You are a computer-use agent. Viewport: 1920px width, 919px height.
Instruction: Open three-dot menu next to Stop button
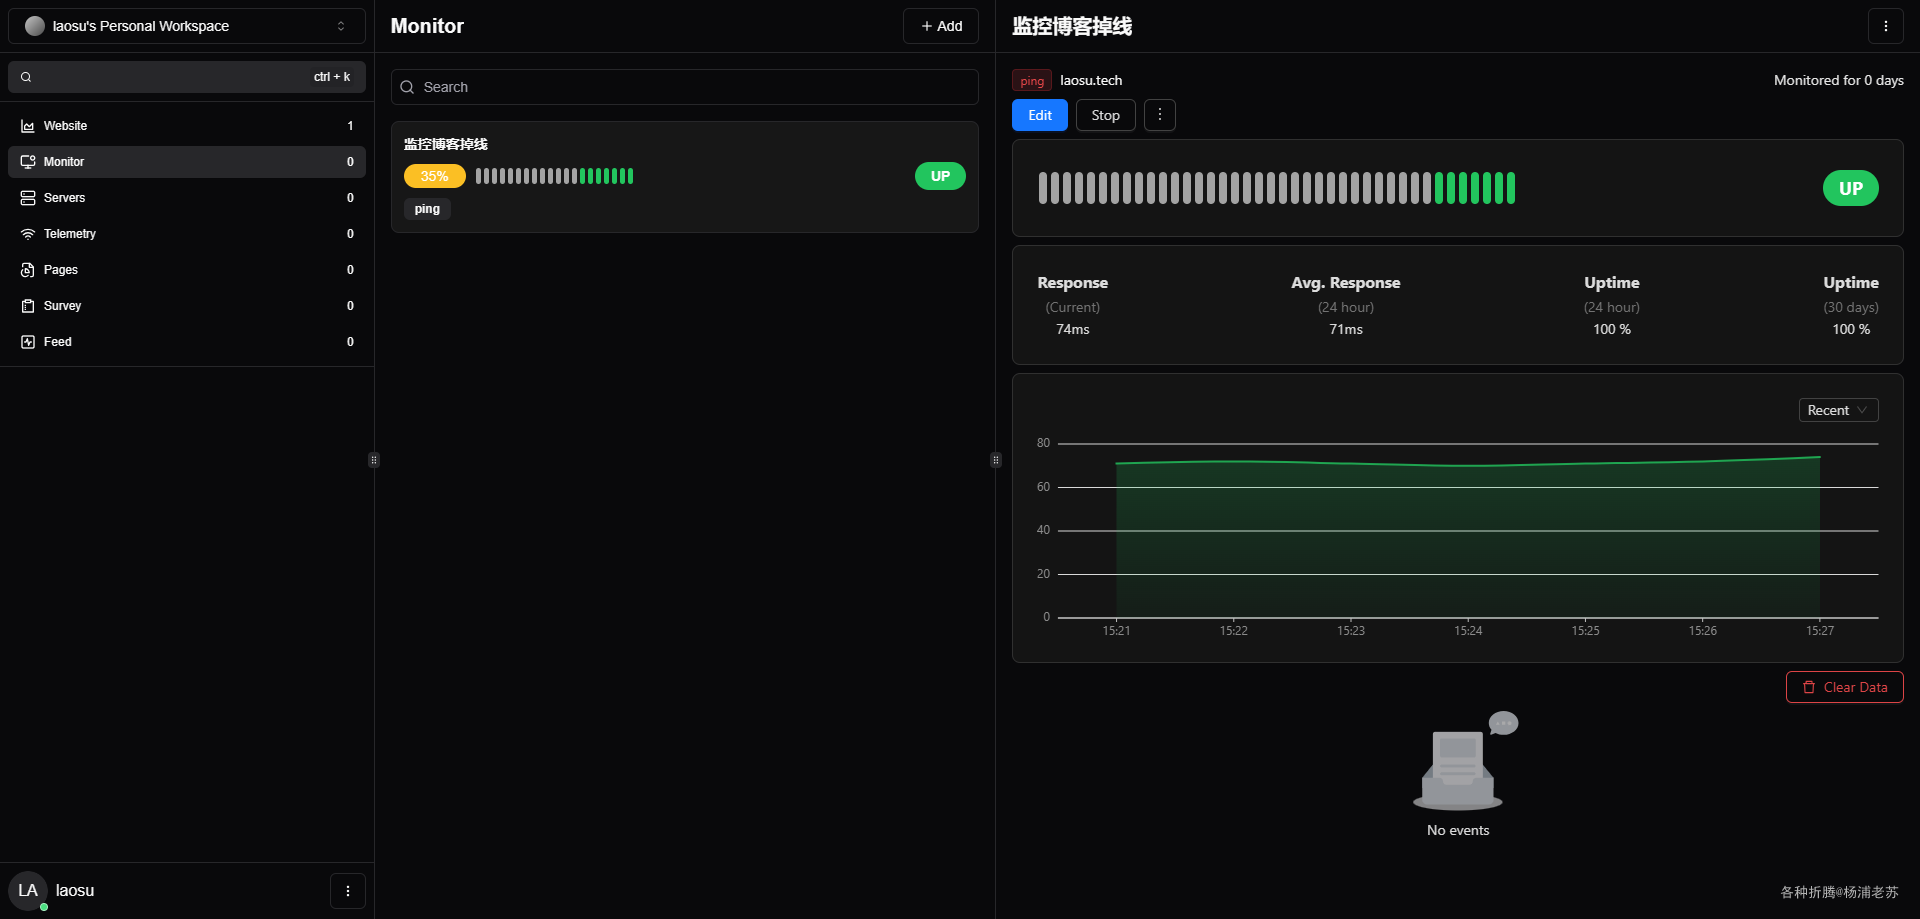[1160, 115]
